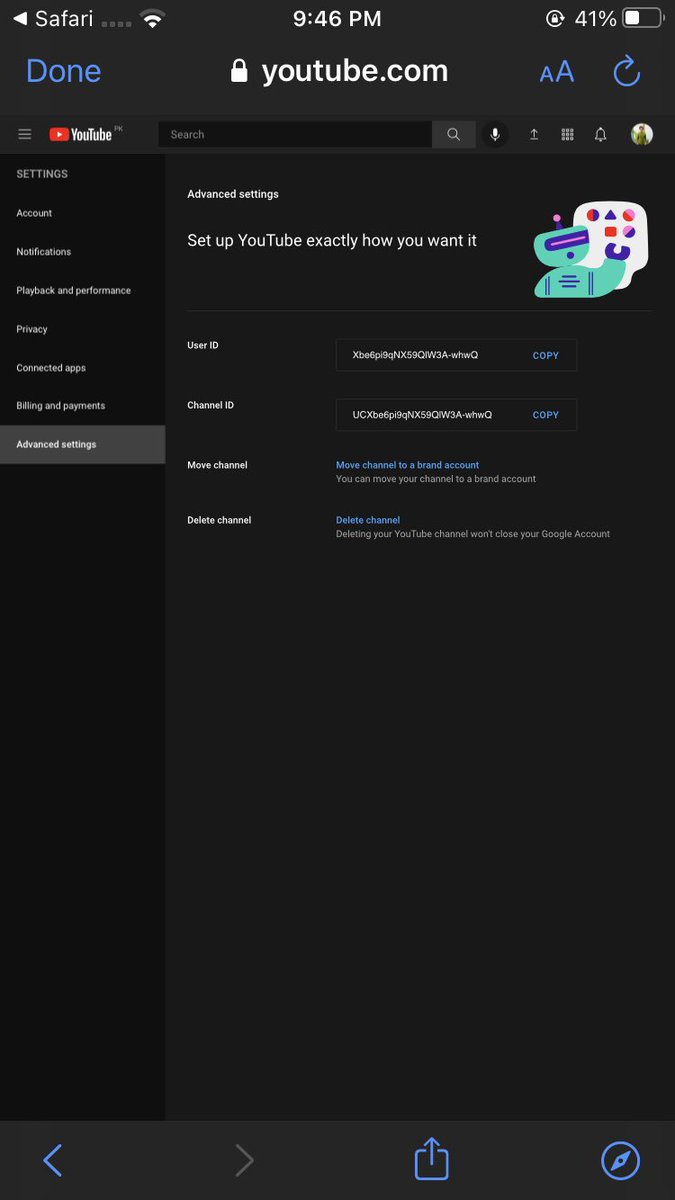
Task: Select Advanced settings in the sidebar
Action: point(82,444)
